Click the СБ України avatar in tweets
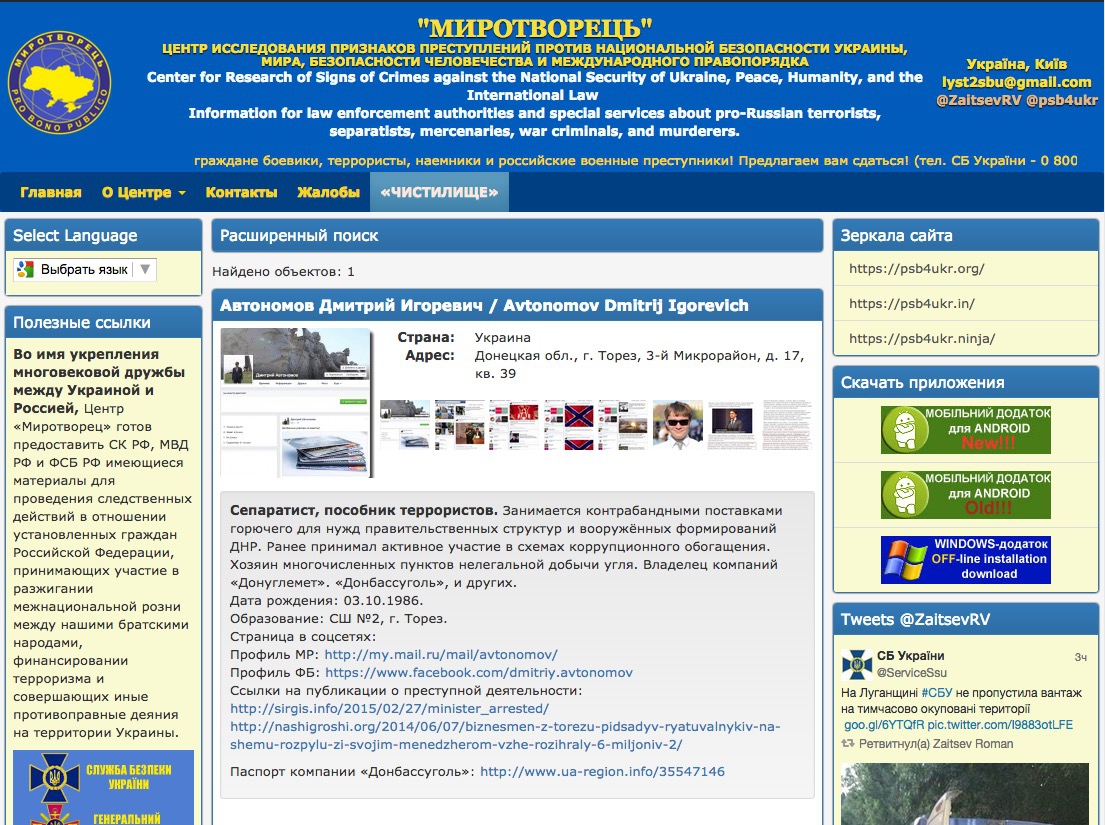 pyautogui.click(x=856, y=664)
